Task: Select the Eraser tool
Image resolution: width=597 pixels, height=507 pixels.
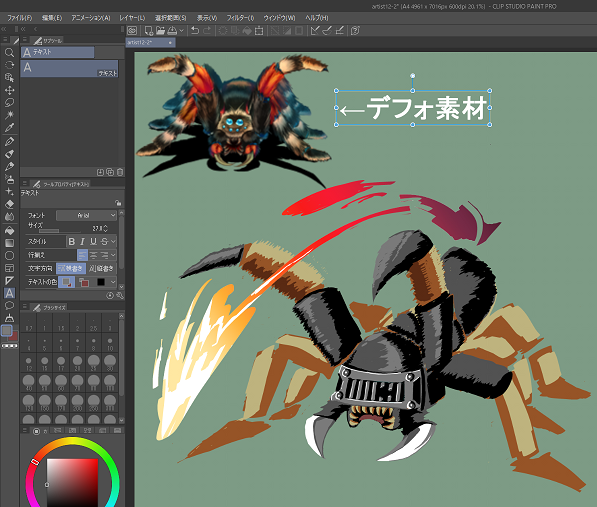Action: click(x=9, y=204)
